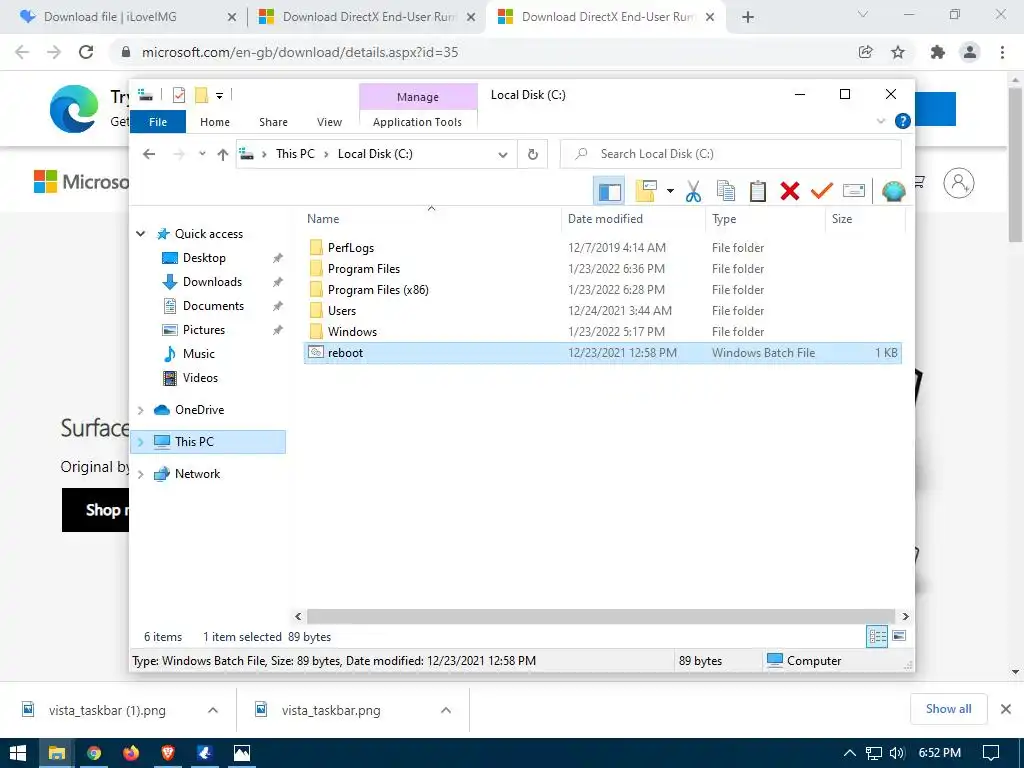Sort by Date modified column header

[632, 219]
